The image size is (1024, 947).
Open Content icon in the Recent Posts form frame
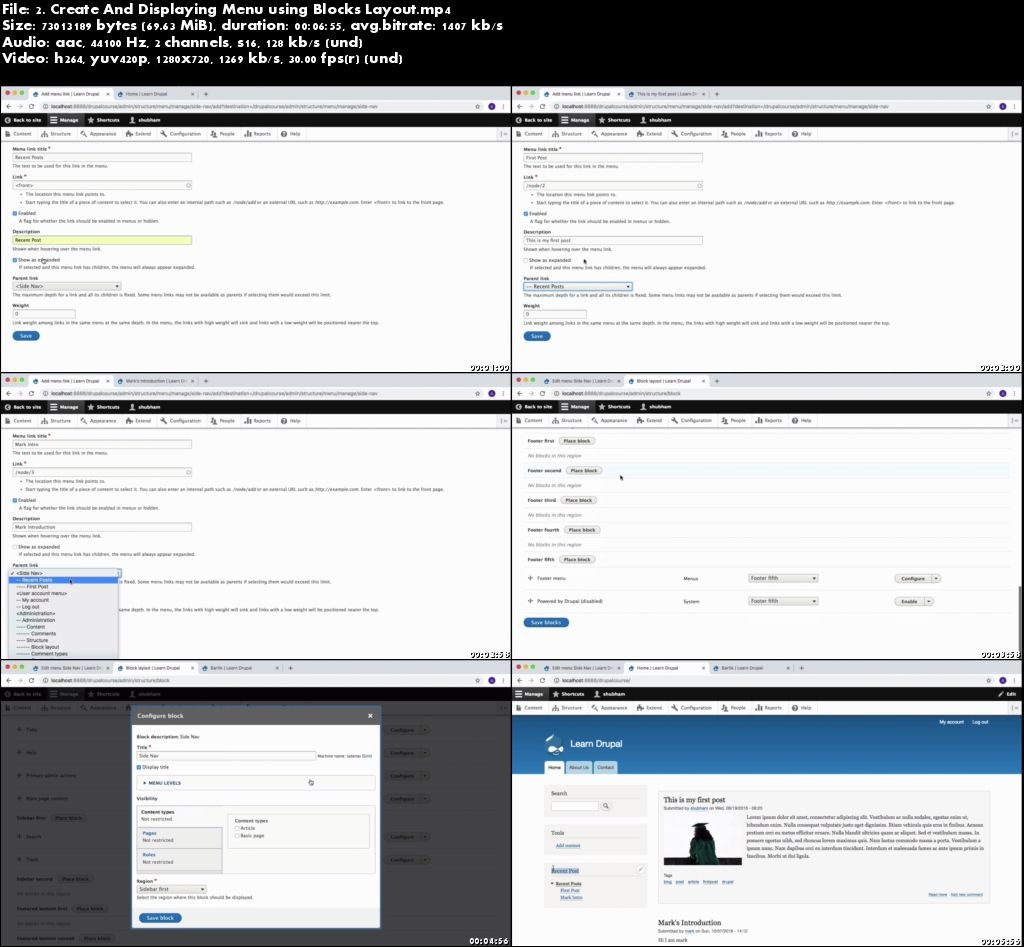(8, 134)
